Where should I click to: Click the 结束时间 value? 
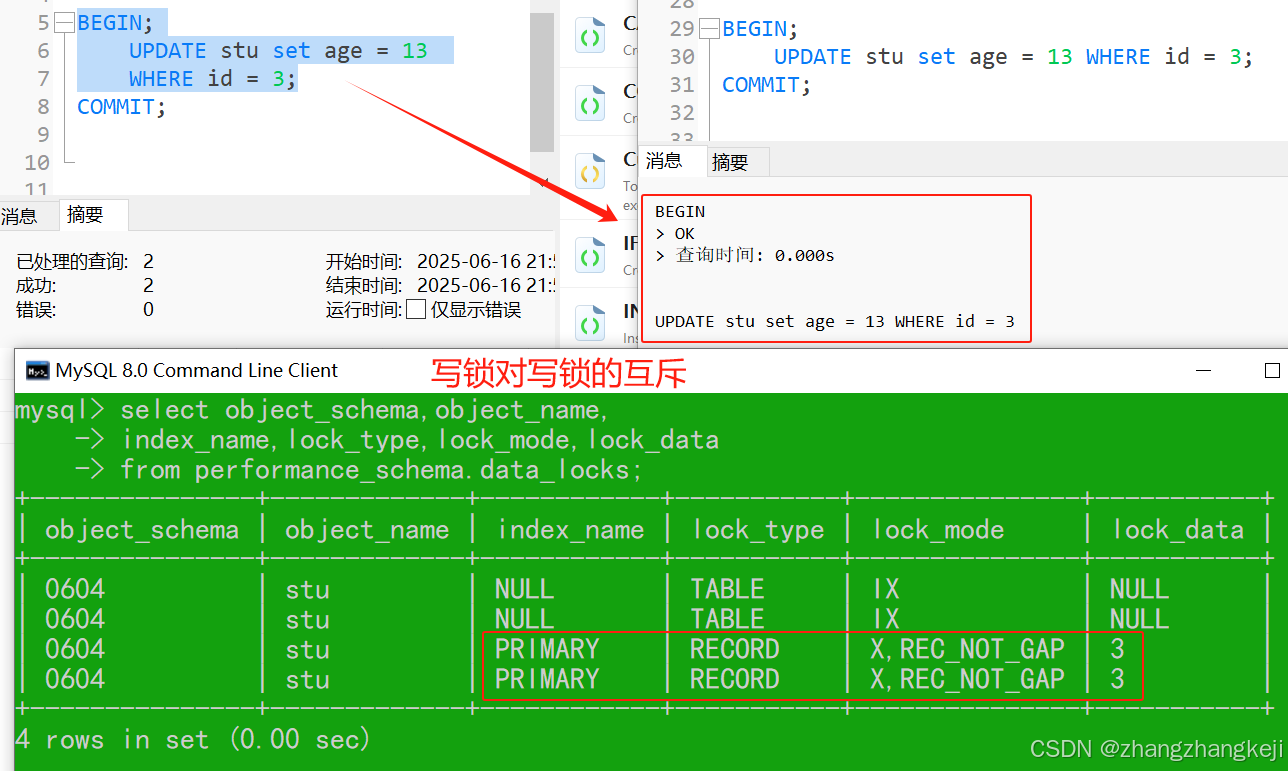[x=486, y=285]
